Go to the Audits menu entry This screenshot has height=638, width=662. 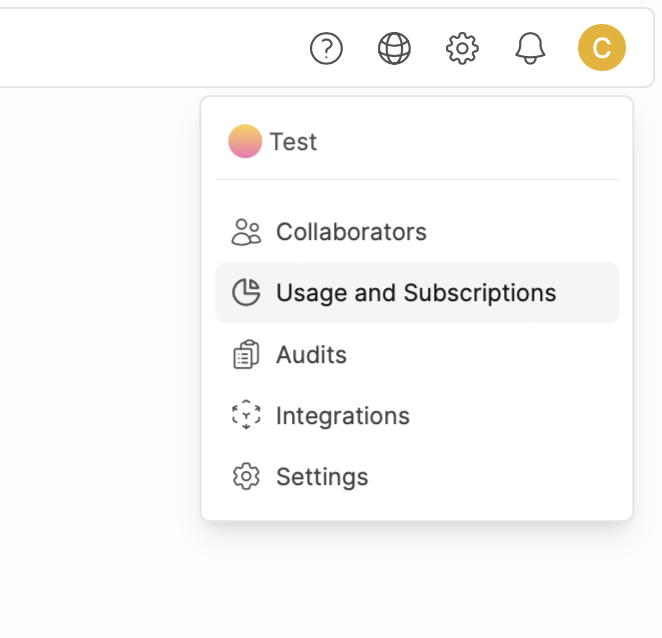[311, 355]
